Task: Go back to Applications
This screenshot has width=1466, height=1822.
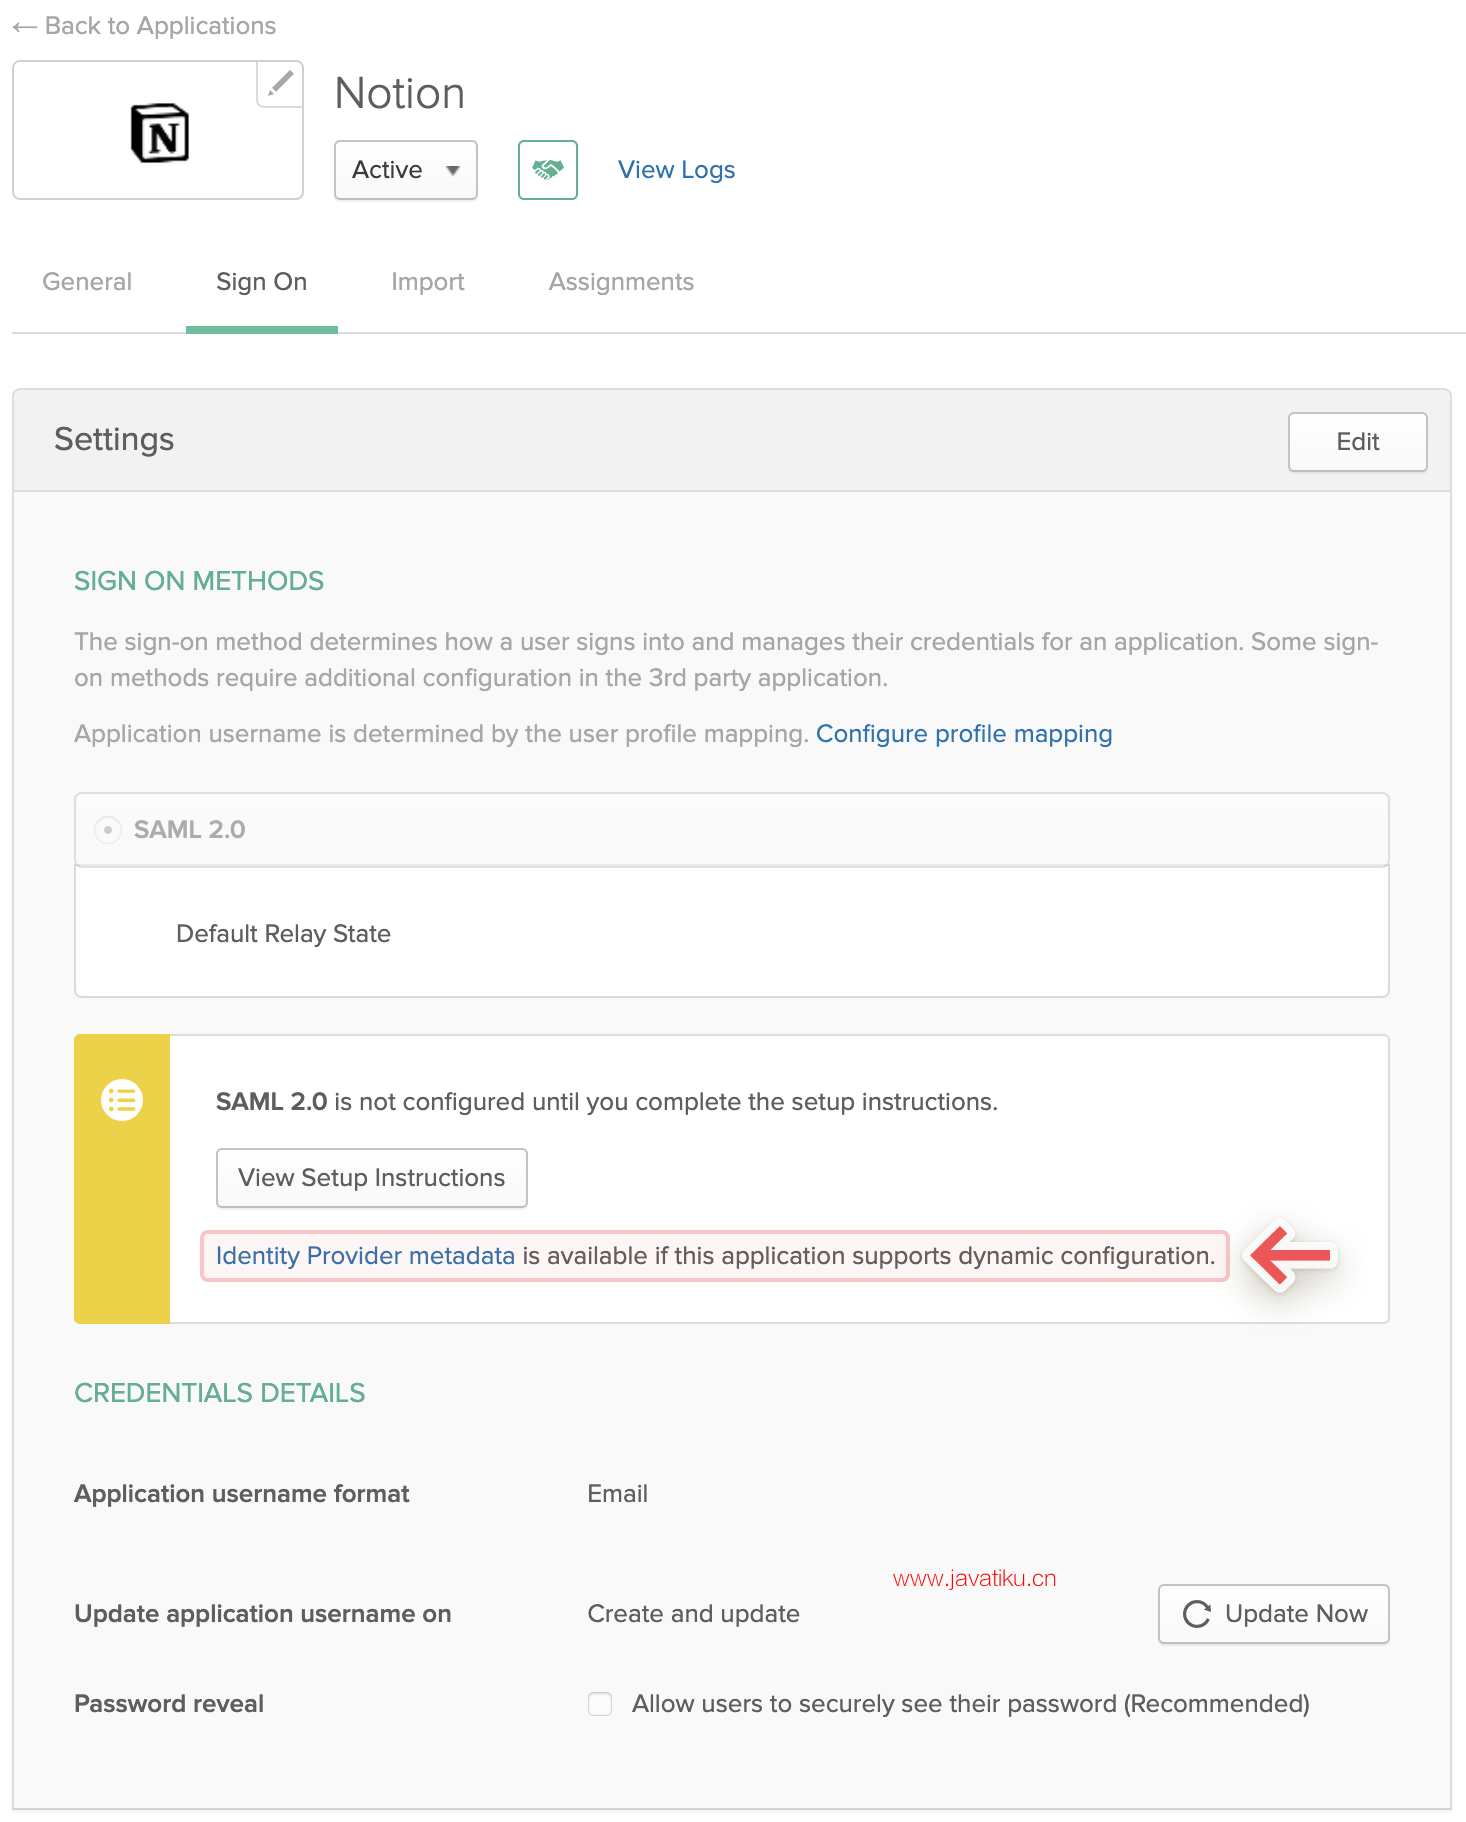Action: click(x=144, y=26)
